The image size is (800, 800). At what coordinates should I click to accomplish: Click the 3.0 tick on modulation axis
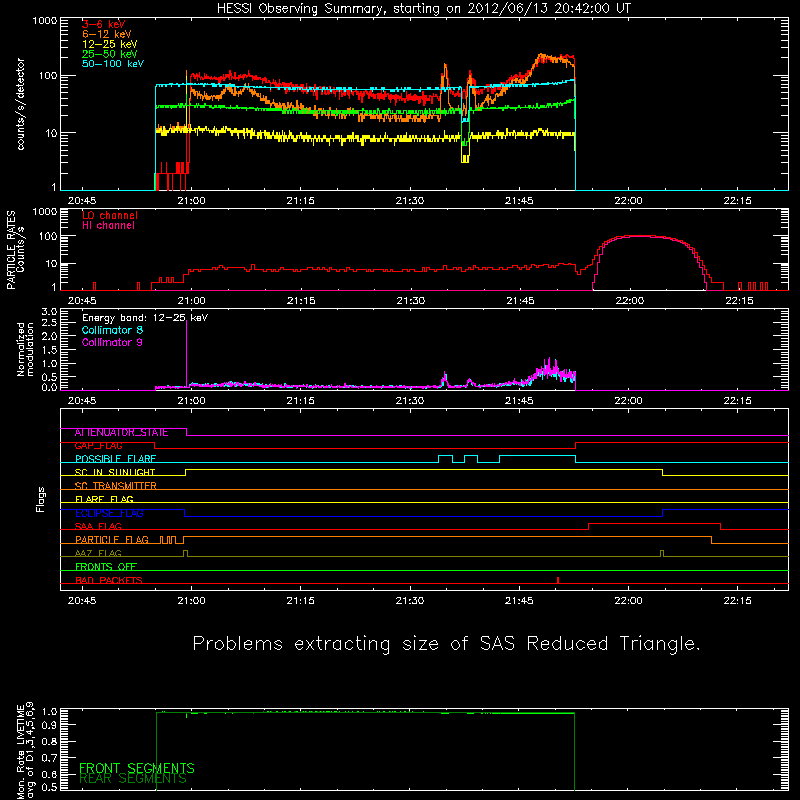pos(49,312)
